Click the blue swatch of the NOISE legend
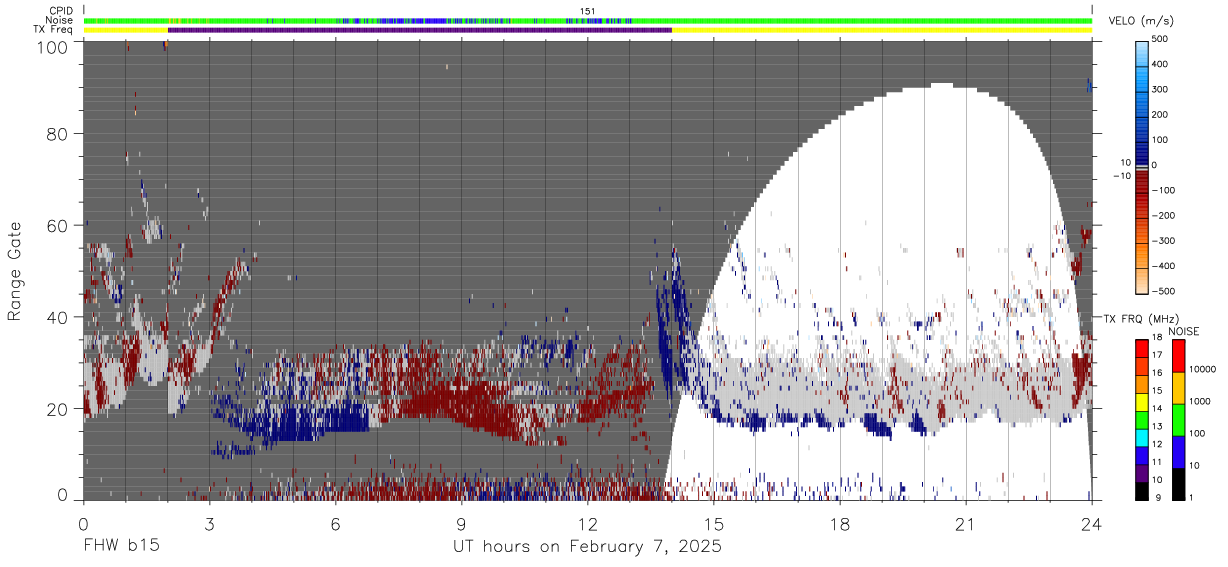The width and height of the screenshot is (1228, 567). click(1177, 452)
